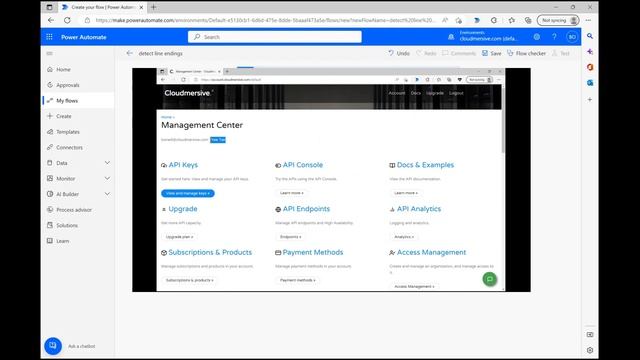Collapse the left navigation hamburger

click(49, 53)
